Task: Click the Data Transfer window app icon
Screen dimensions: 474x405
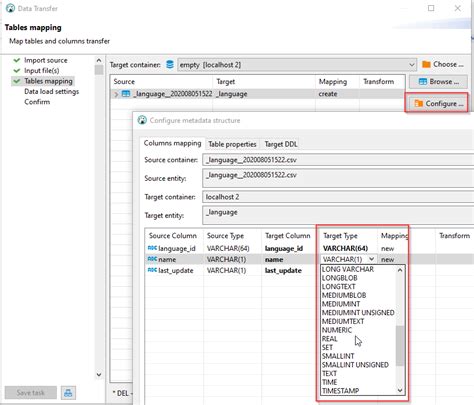Action: pos(10,8)
